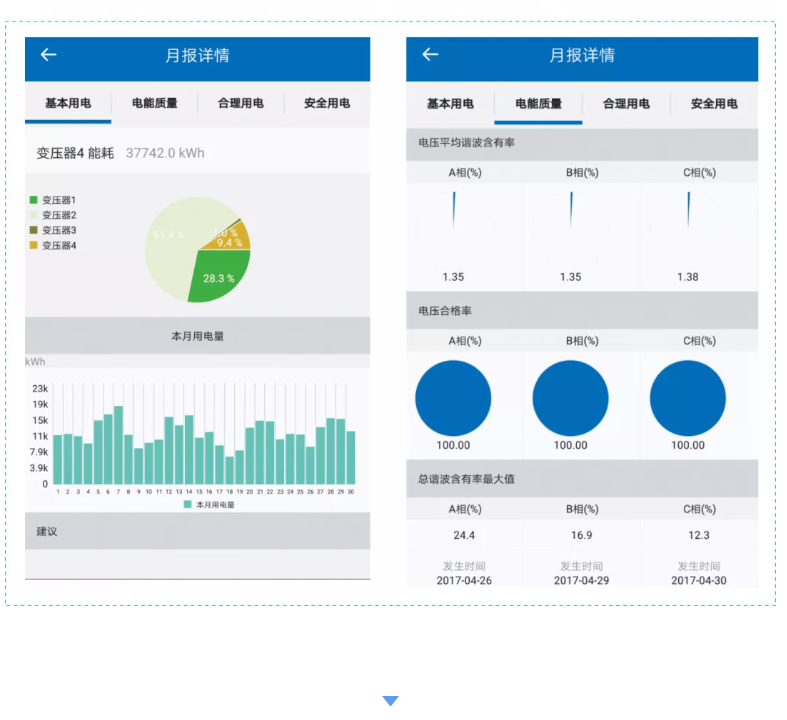Viewport: 787px width, 720px height.
Task: Click the green 变压器1 legend marker
Action: click(x=33, y=200)
